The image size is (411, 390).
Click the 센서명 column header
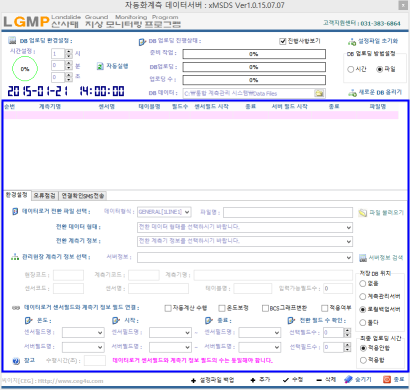click(x=107, y=107)
